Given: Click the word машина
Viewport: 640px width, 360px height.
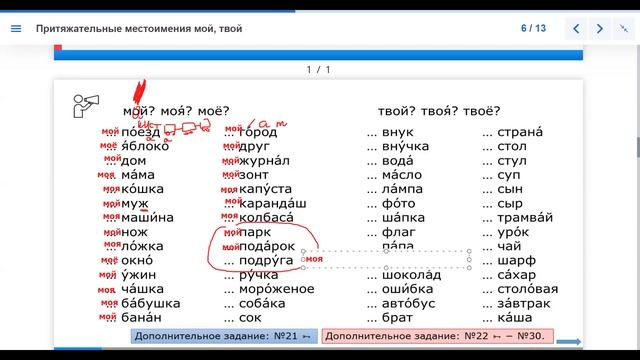Looking at the screenshot, I should point(147,218).
